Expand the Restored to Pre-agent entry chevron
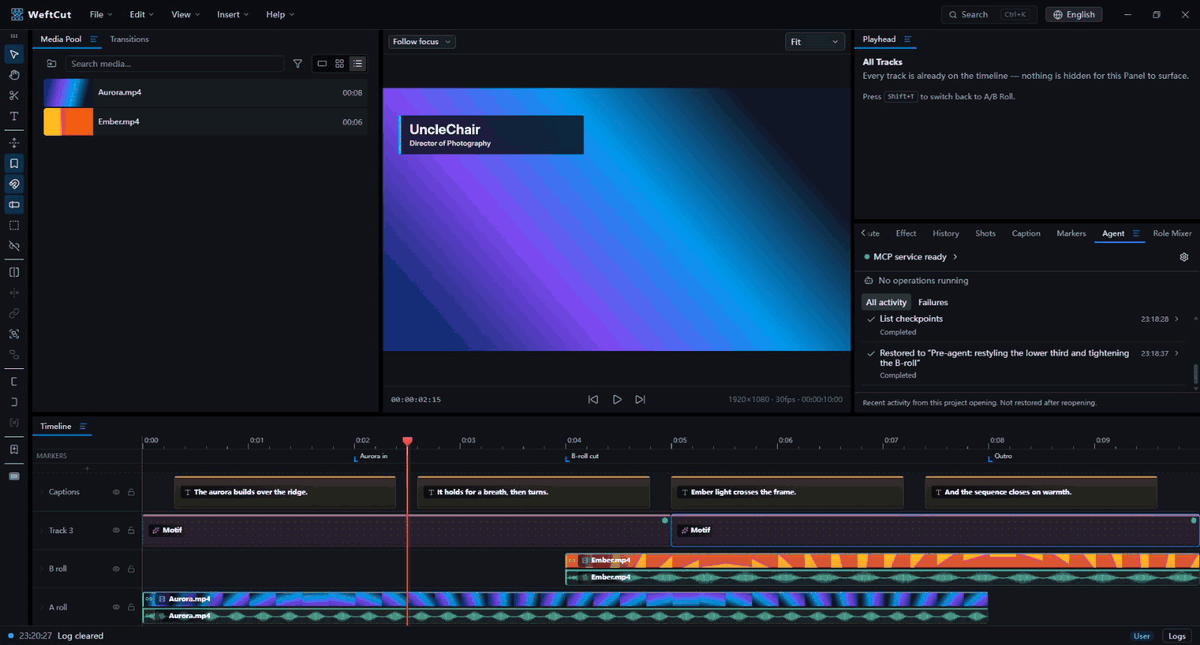This screenshot has height=645, width=1200. [x=1176, y=353]
